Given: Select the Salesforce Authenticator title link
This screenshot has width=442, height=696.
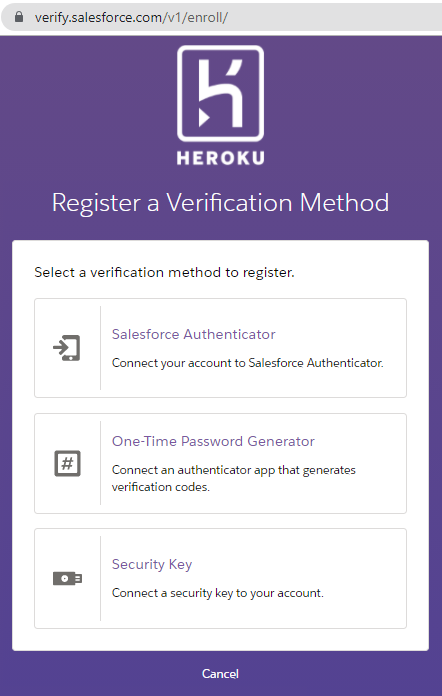Looking at the screenshot, I should click(x=193, y=334).
